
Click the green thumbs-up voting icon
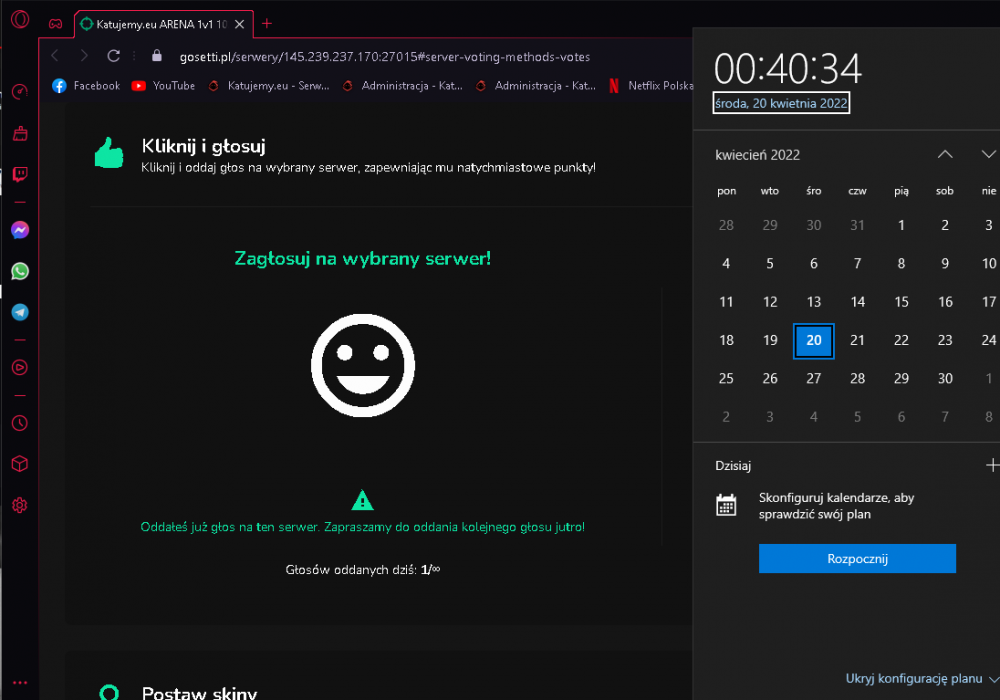pos(109,153)
